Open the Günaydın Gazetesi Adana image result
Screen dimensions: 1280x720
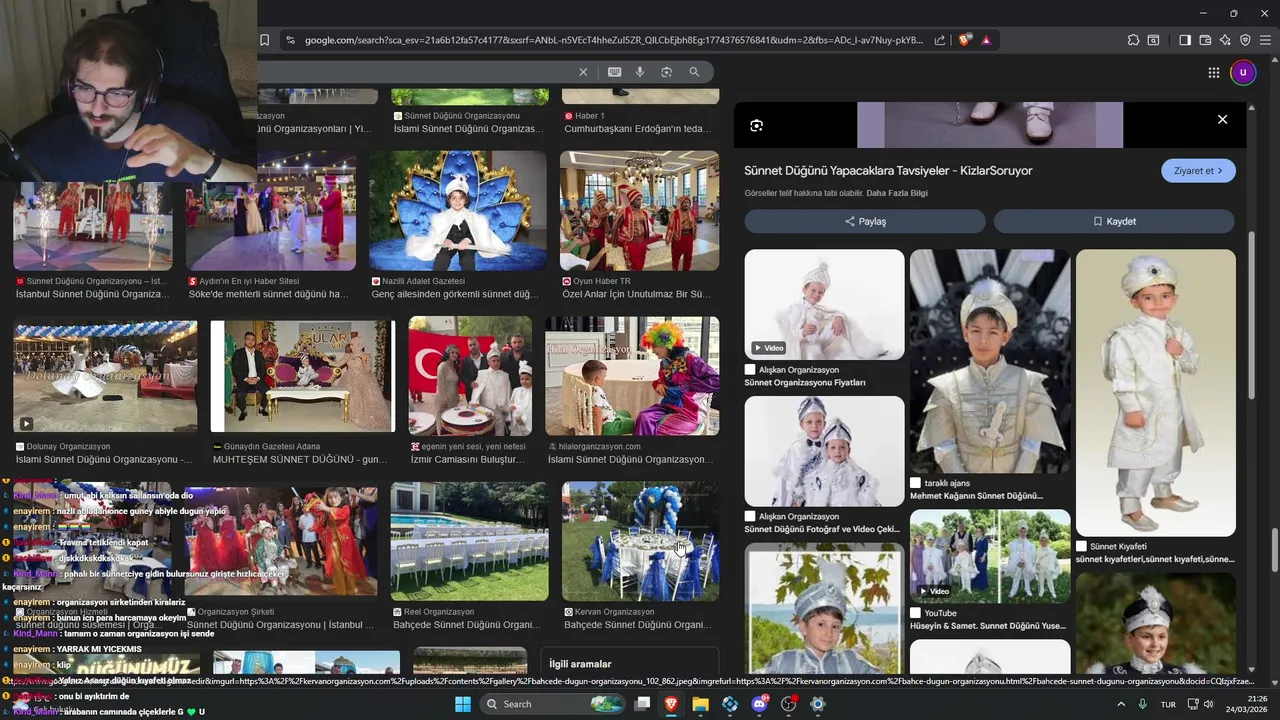302,377
